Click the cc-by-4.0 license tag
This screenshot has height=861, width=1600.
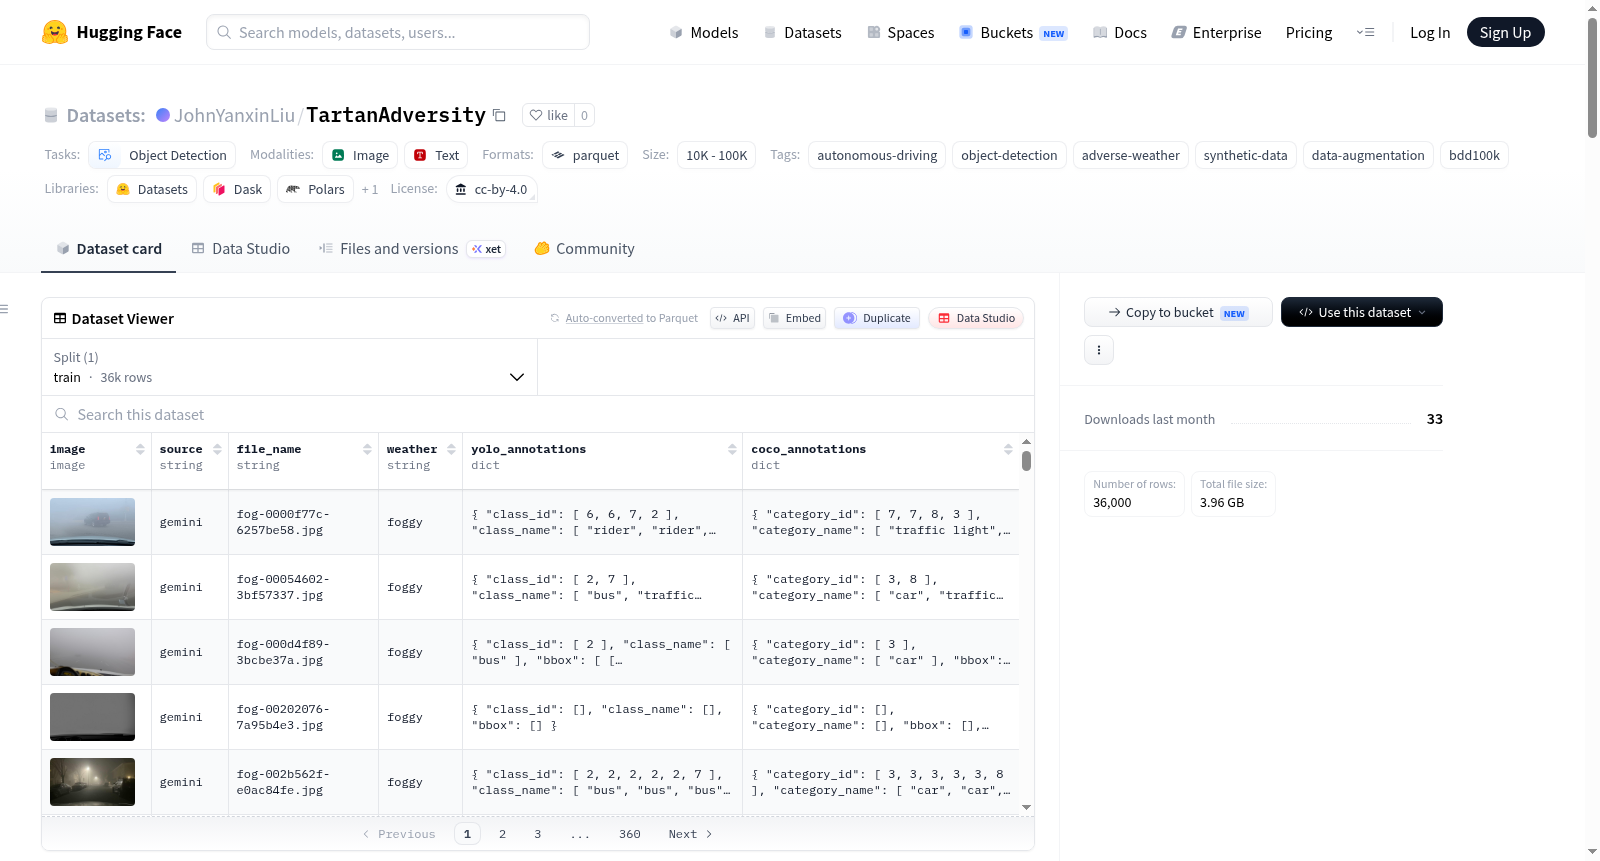pos(491,189)
